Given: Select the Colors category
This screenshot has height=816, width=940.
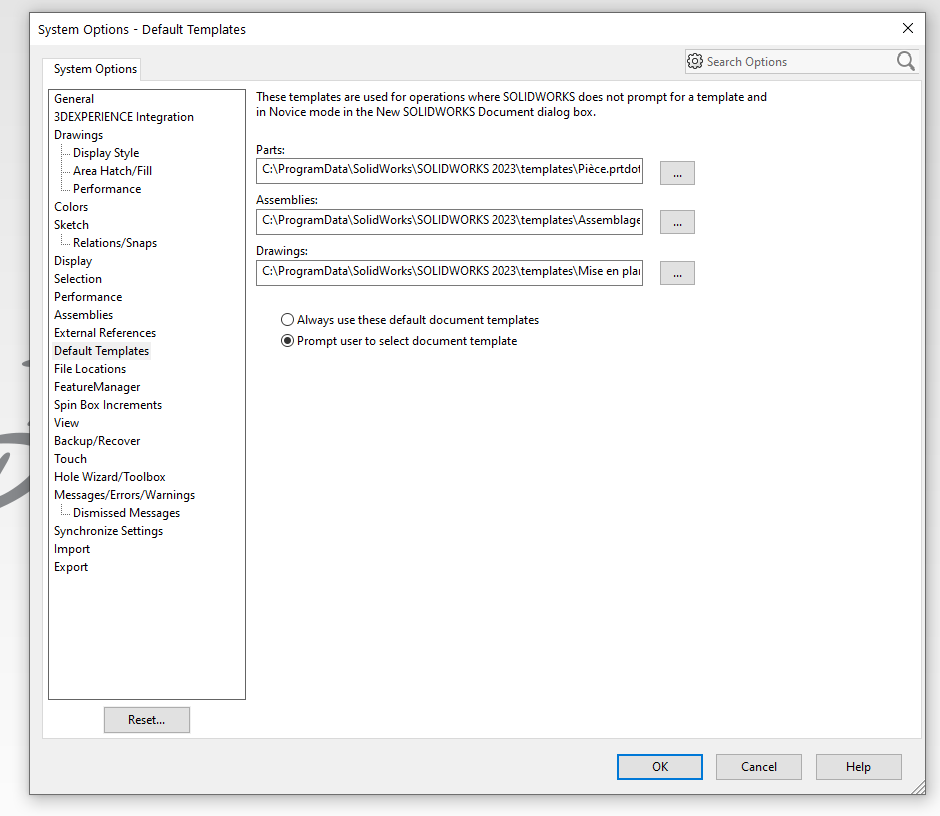Looking at the screenshot, I should coord(71,206).
